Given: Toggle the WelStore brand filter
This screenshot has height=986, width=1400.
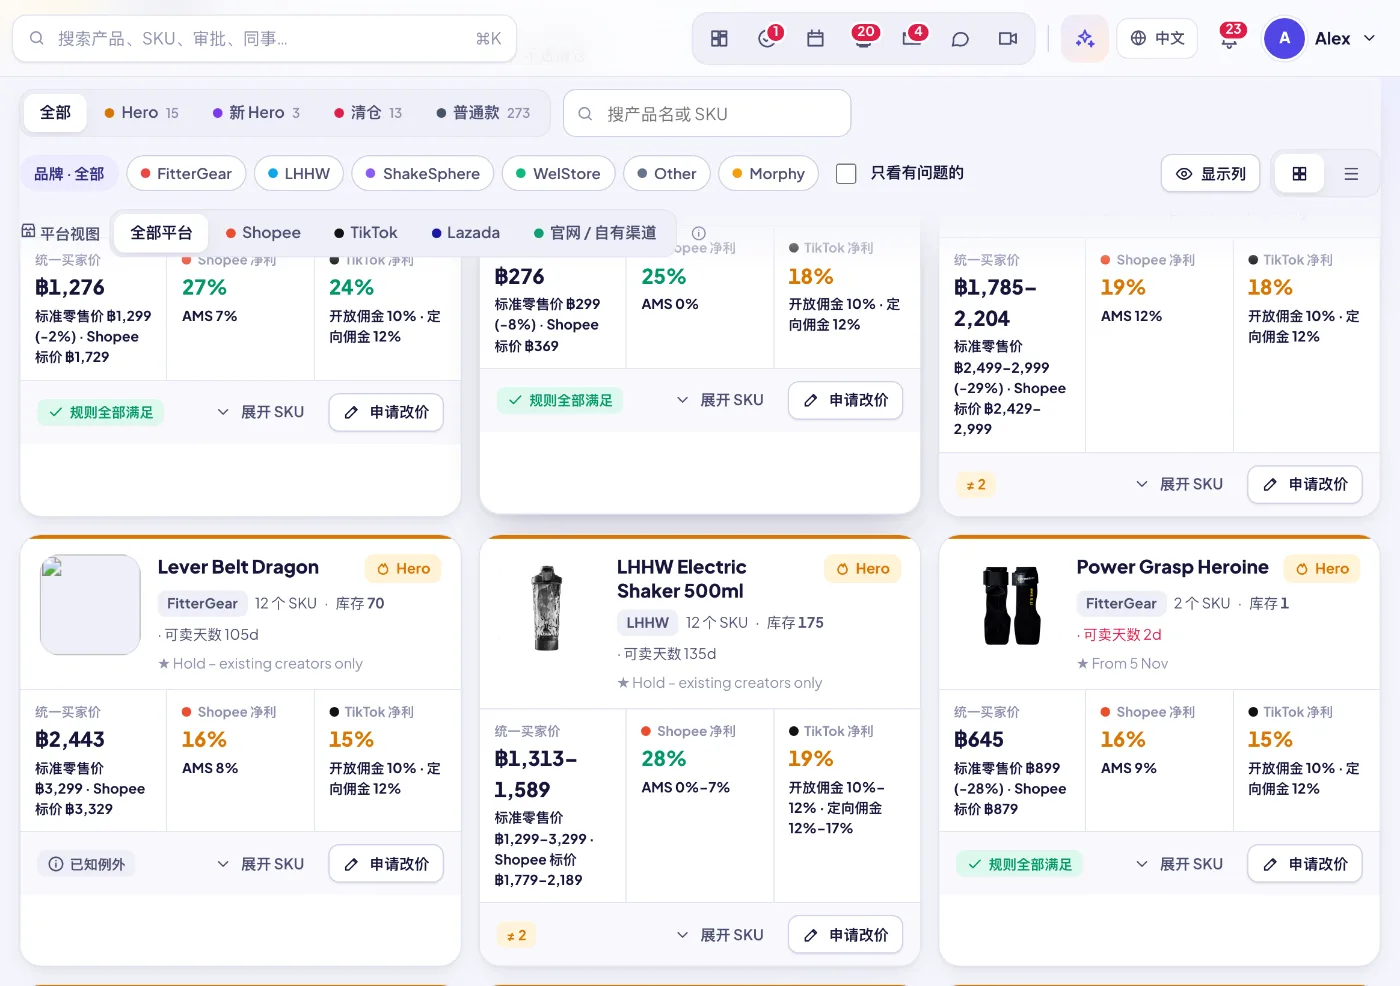Looking at the screenshot, I should coord(558,174).
